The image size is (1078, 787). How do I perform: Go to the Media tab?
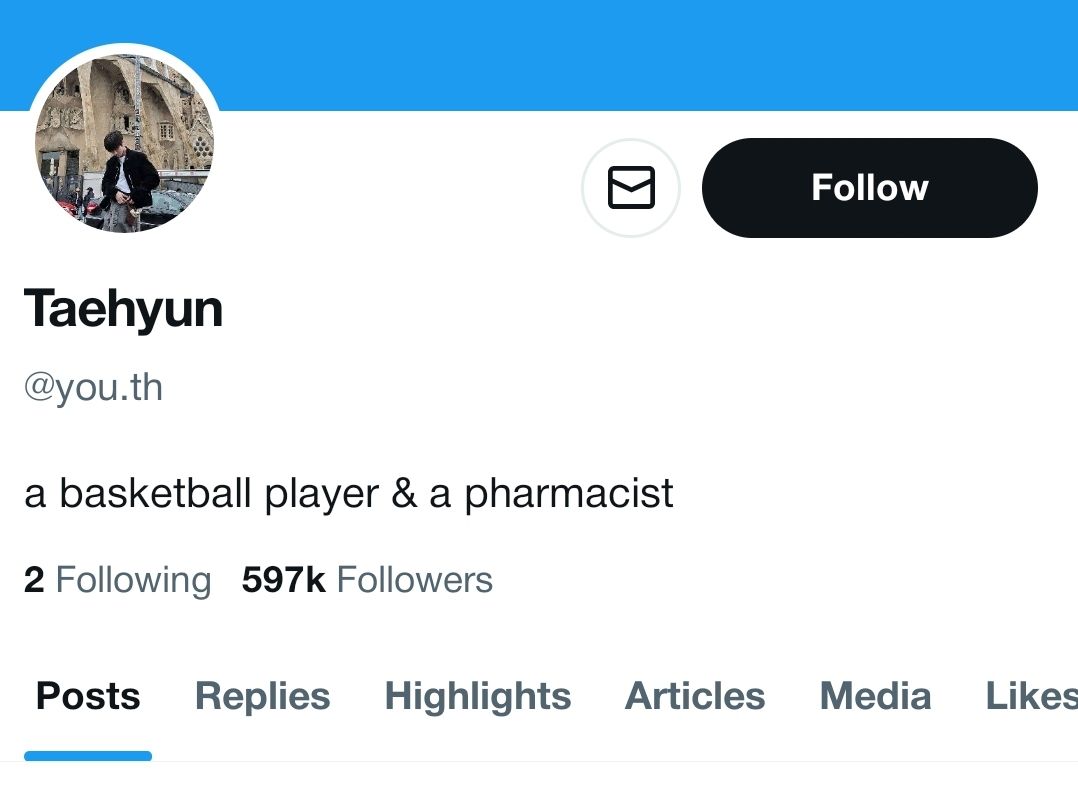click(875, 696)
